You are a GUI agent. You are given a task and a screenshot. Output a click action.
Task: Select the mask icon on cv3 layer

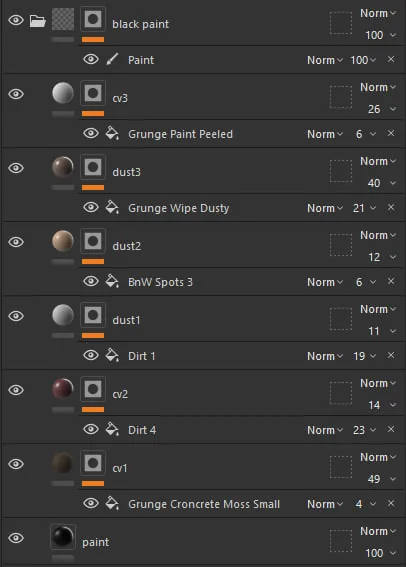tap(93, 93)
